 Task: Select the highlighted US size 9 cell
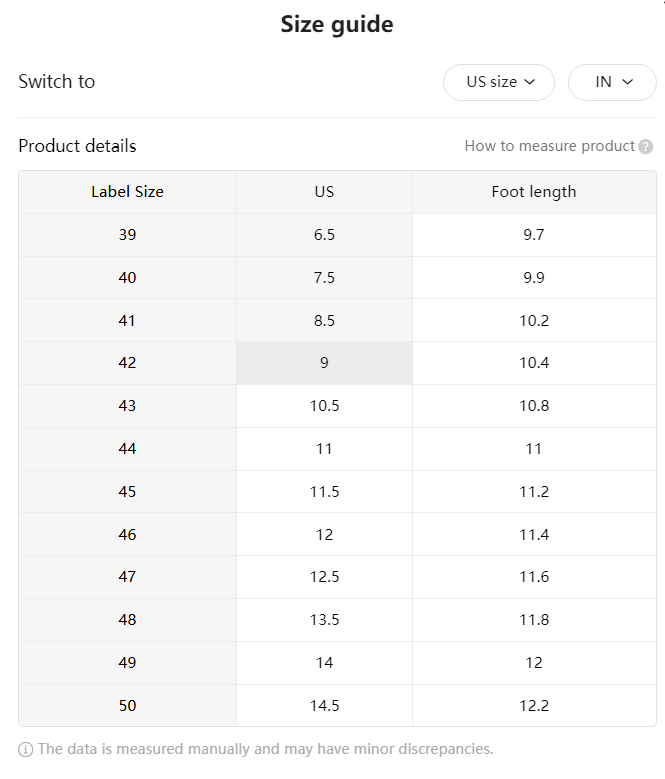tap(324, 363)
